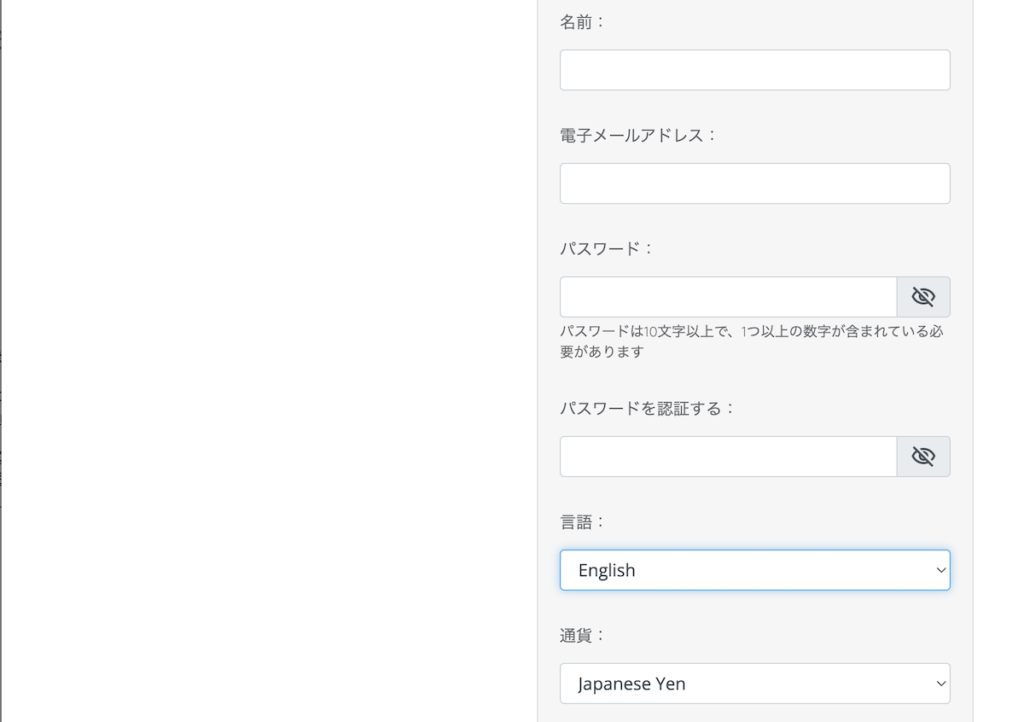Click the chevron on the Japanese Yen selector

tap(940, 683)
